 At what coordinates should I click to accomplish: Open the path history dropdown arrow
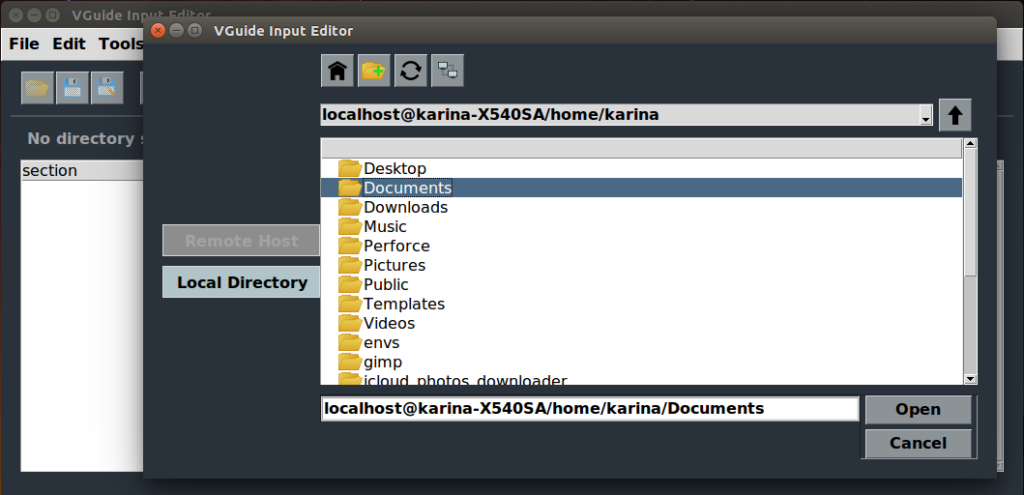tap(925, 116)
